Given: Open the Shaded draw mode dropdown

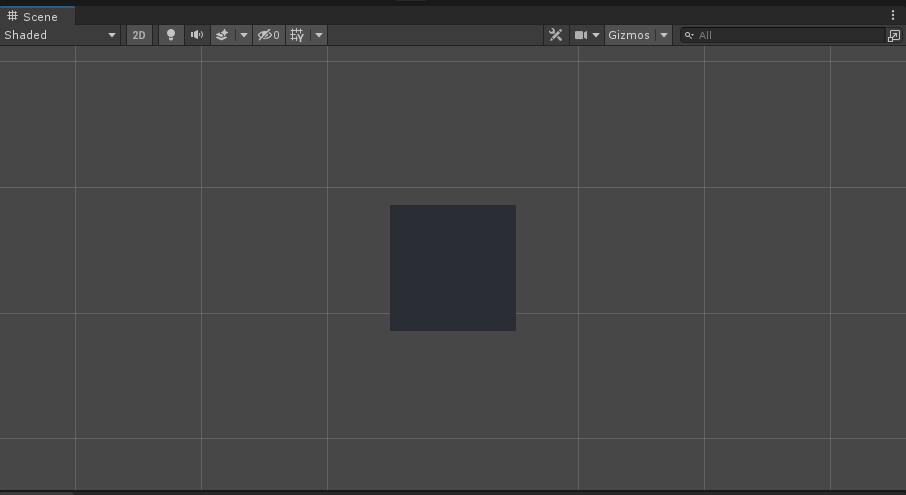Looking at the screenshot, I should coord(60,35).
